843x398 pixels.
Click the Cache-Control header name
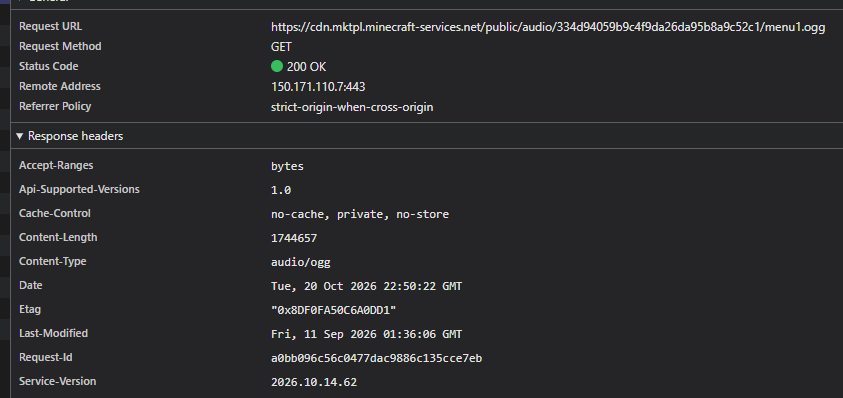pyautogui.click(x=55, y=213)
